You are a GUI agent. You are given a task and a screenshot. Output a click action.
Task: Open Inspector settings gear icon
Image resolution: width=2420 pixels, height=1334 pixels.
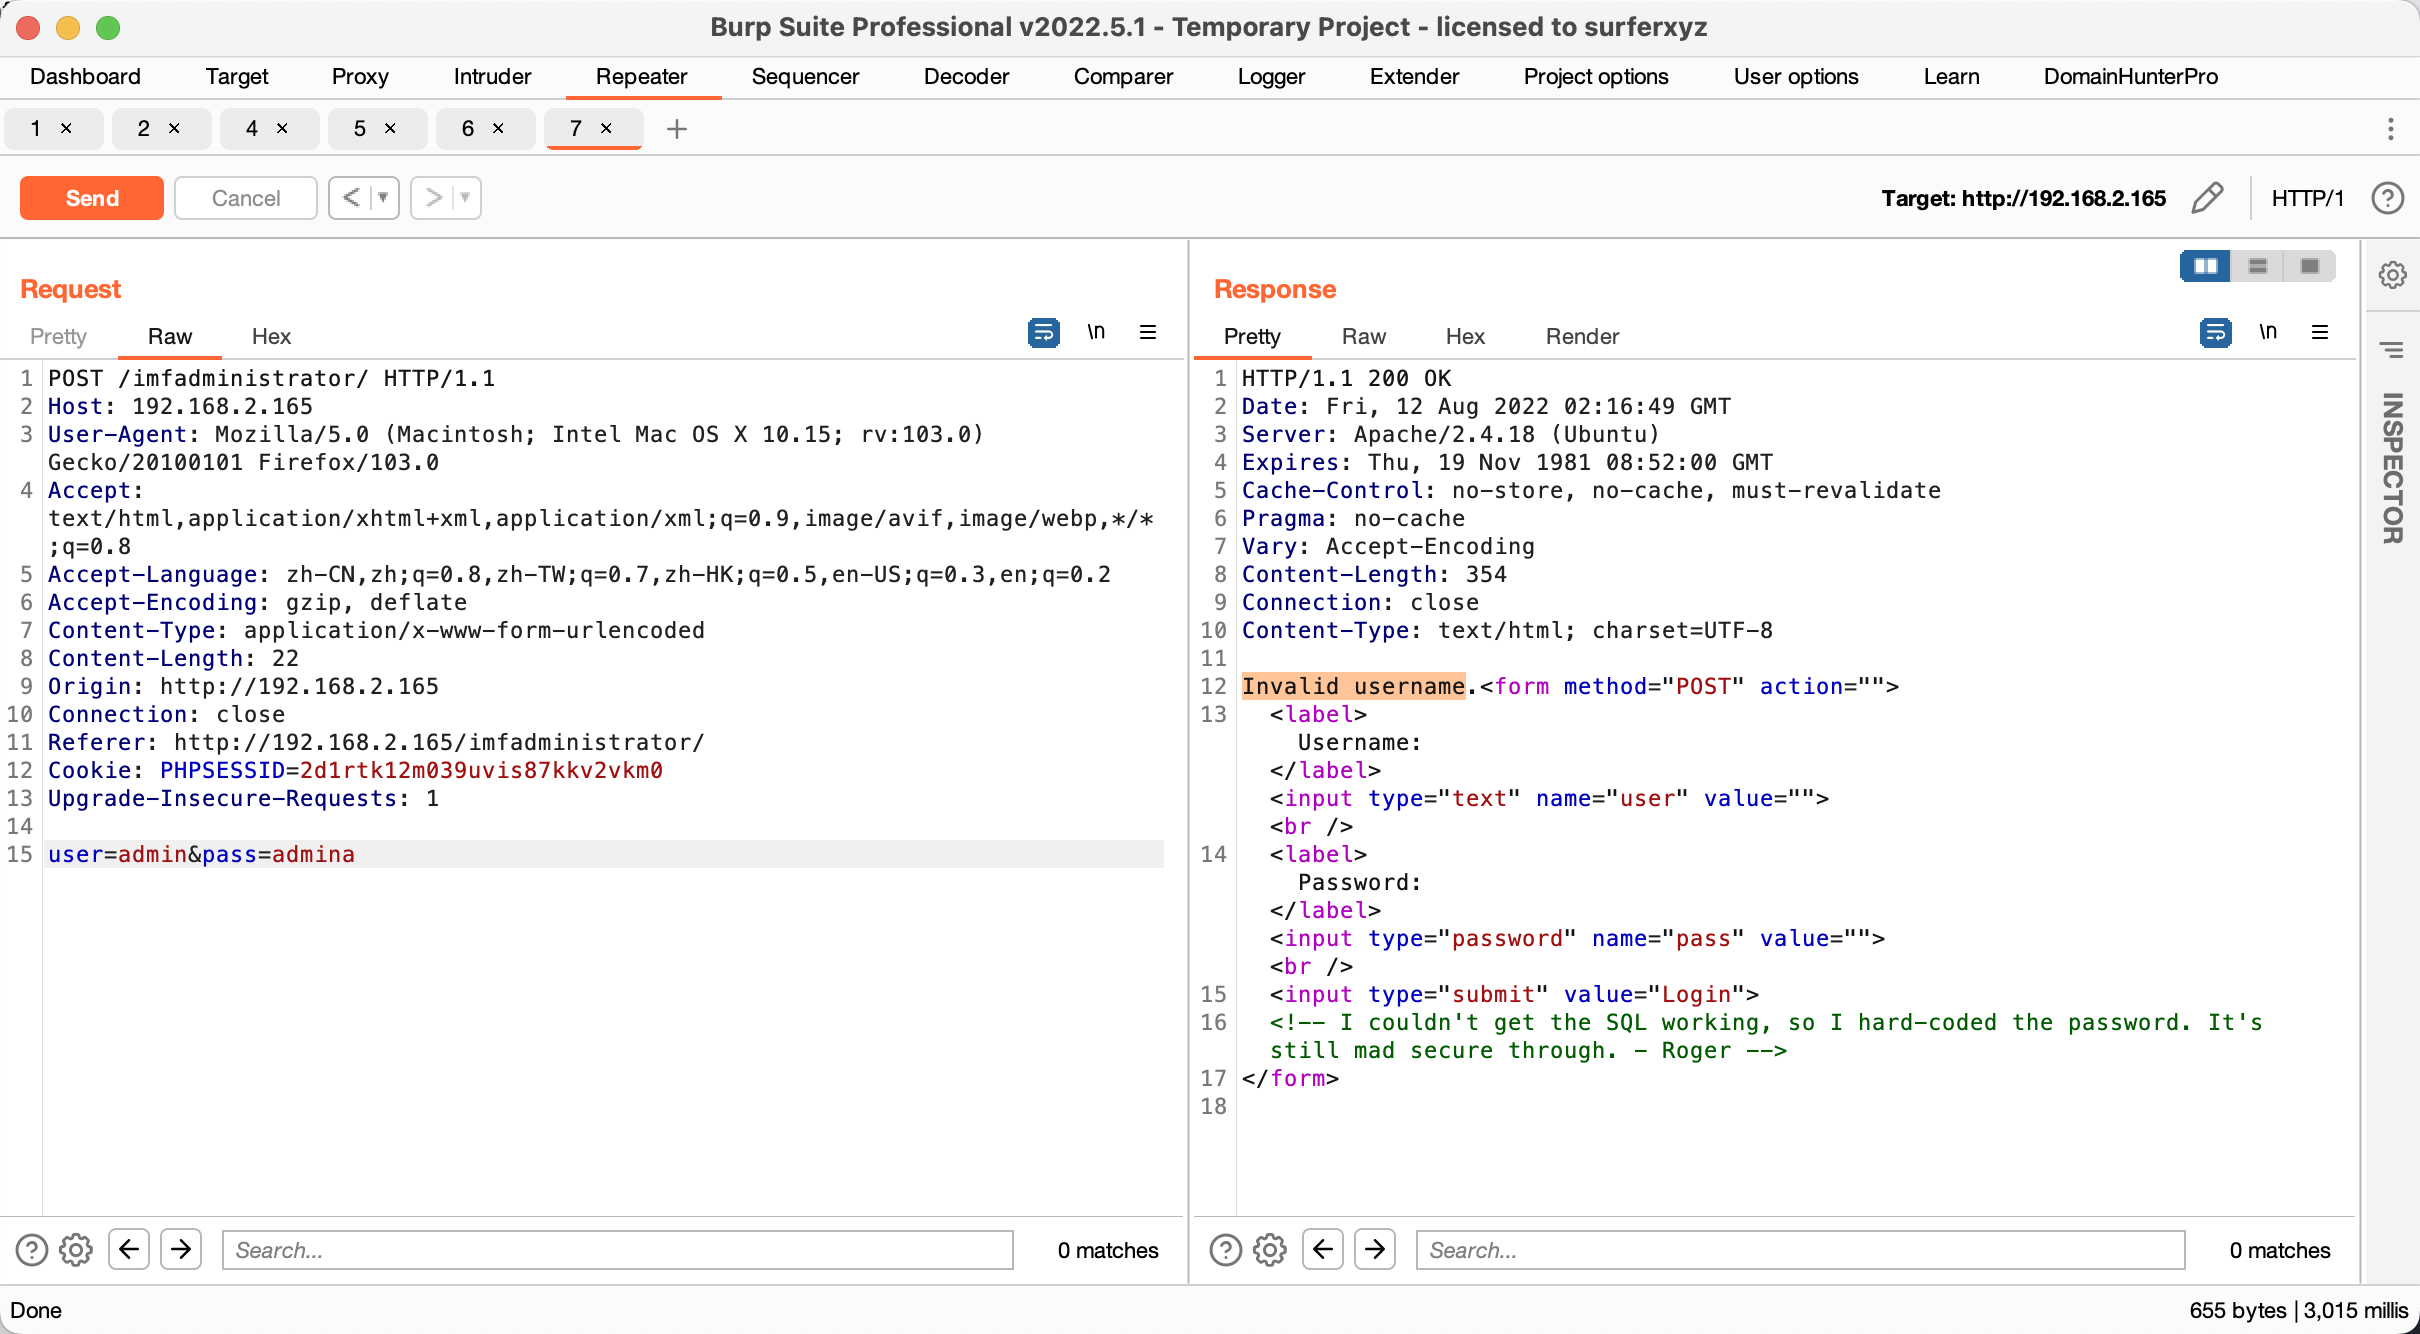click(x=2392, y=274)
